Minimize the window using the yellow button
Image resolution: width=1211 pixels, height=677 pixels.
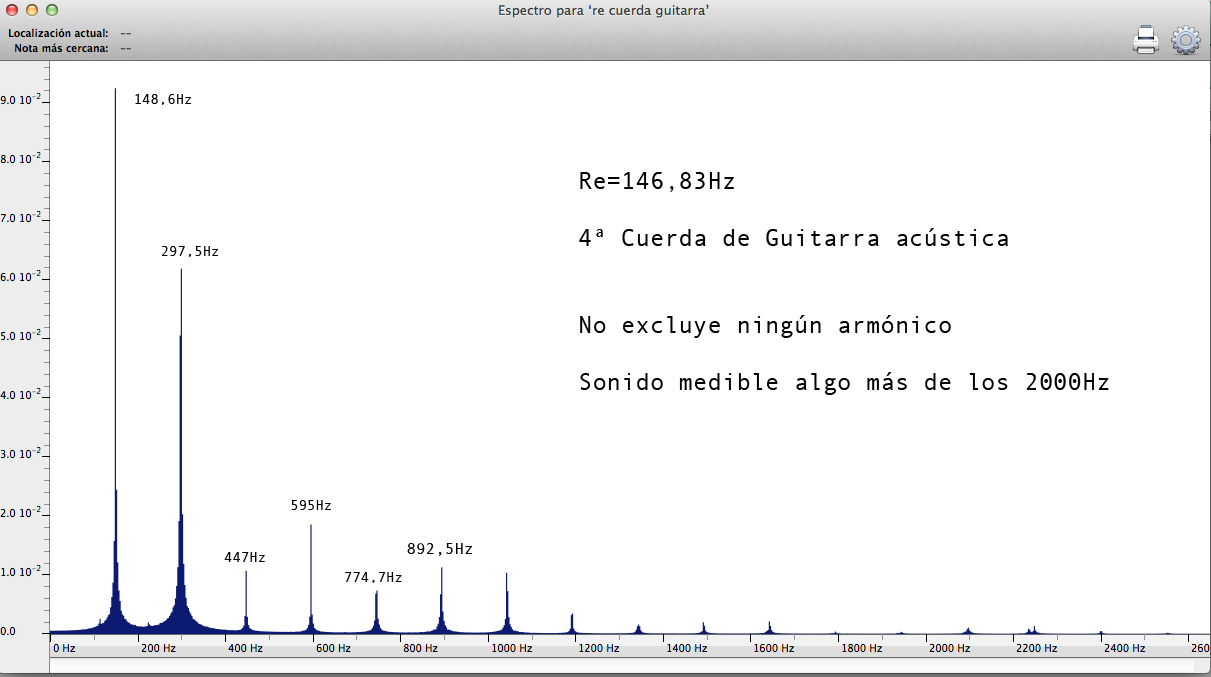31,10
